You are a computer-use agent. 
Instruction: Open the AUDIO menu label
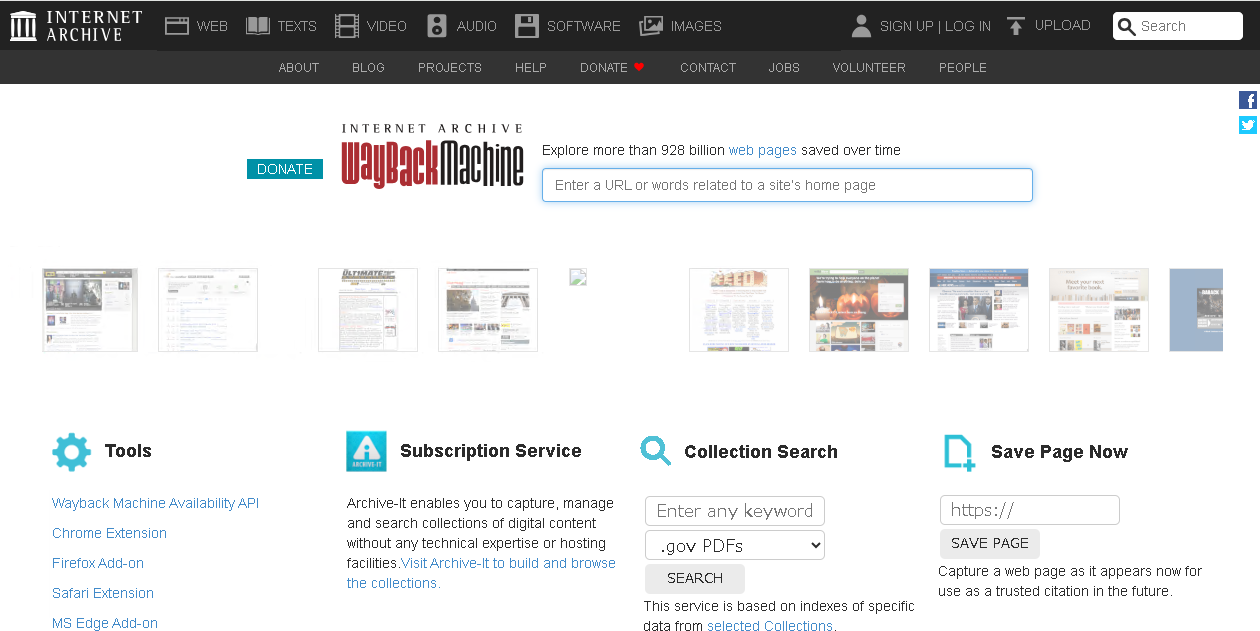(477, 26)
